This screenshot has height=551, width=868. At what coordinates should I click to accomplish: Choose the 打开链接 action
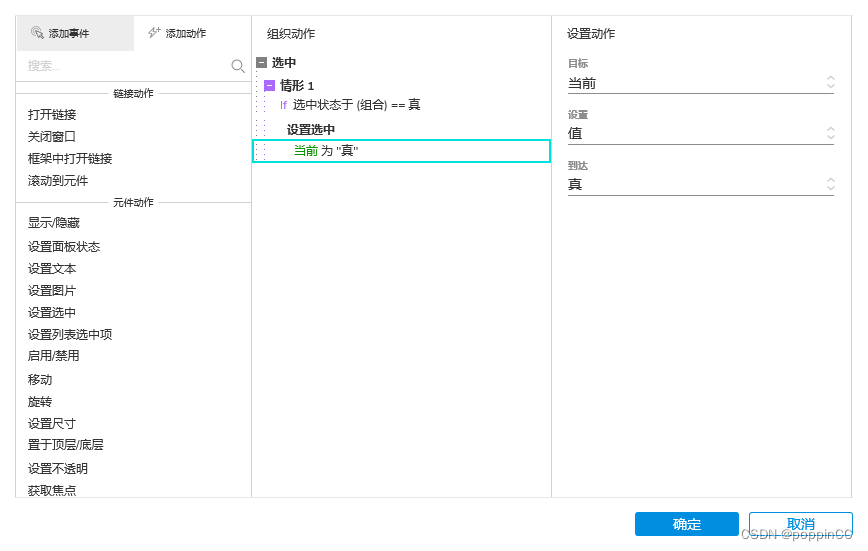(52, 115)
